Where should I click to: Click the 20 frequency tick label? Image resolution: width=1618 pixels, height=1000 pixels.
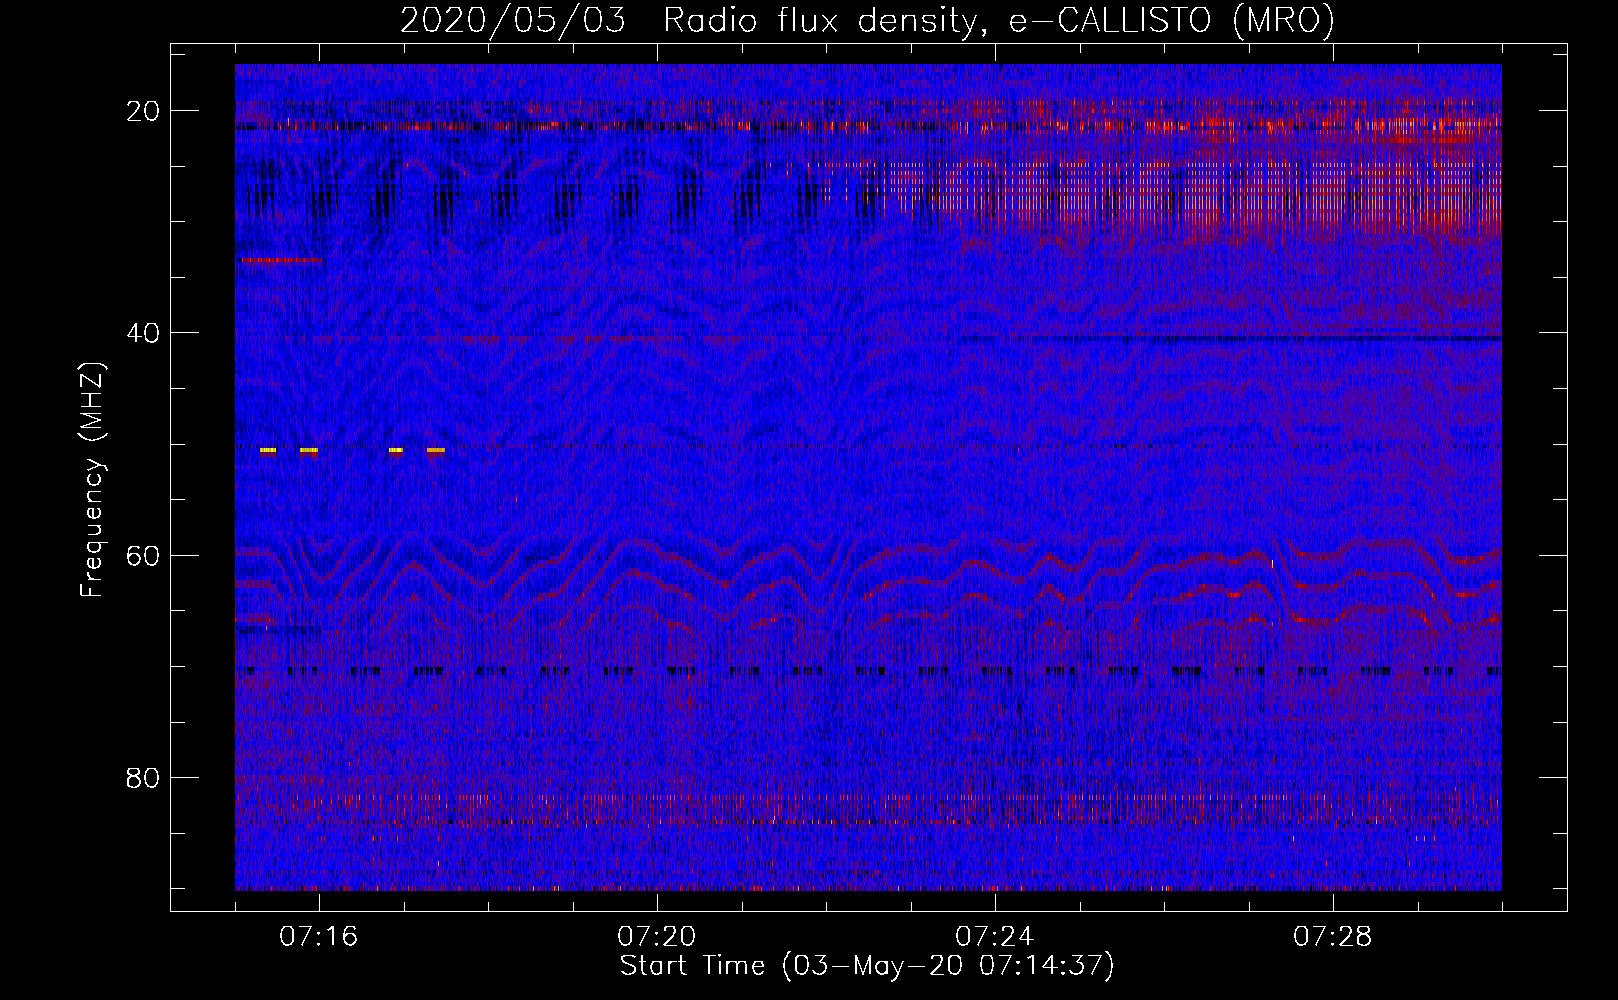click(x=143, y=111)
